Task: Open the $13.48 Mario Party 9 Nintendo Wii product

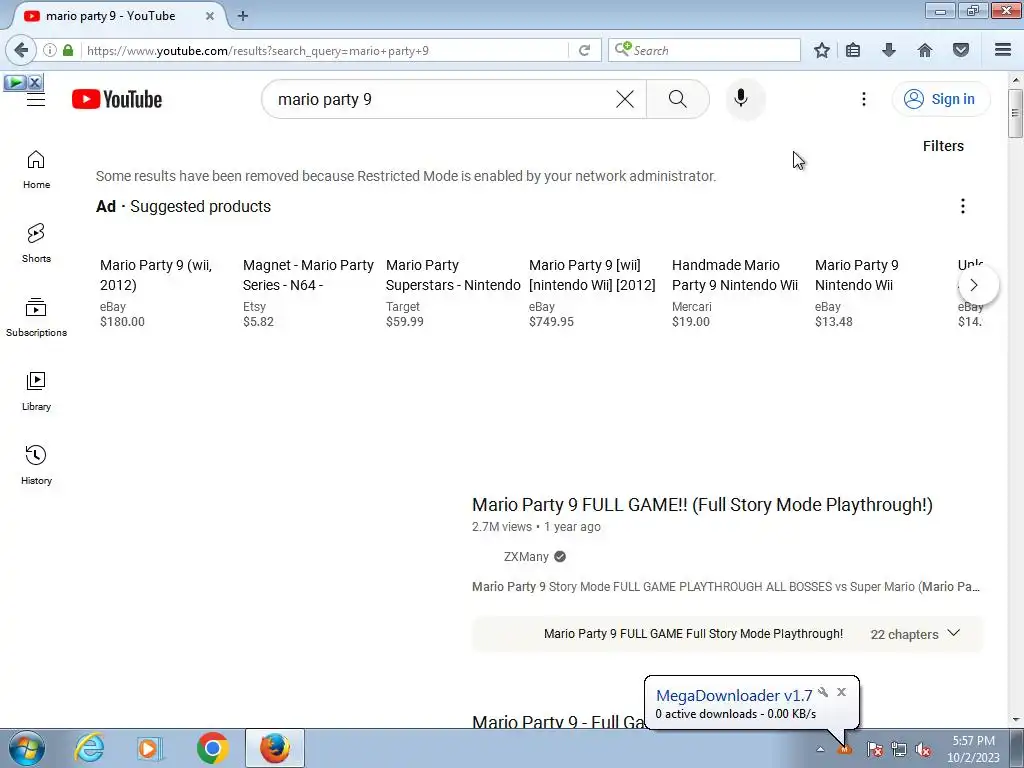Action: pyautogui.click(x=857, y=275)
